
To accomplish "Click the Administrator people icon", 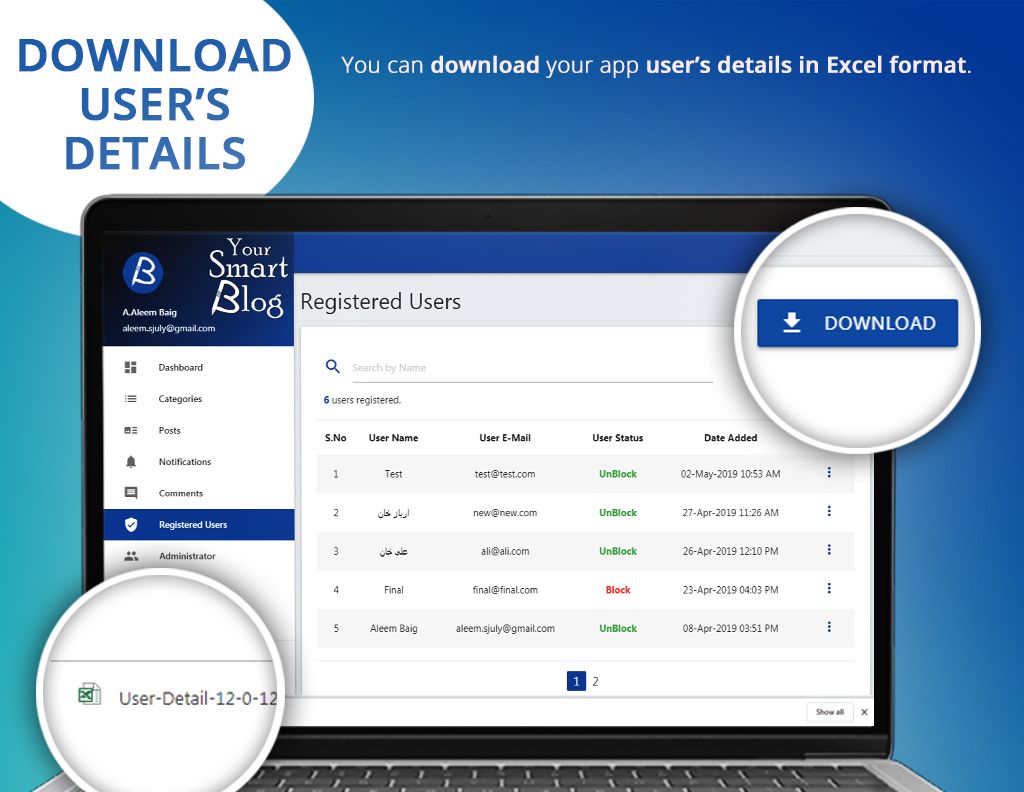I will coord(131,556).
